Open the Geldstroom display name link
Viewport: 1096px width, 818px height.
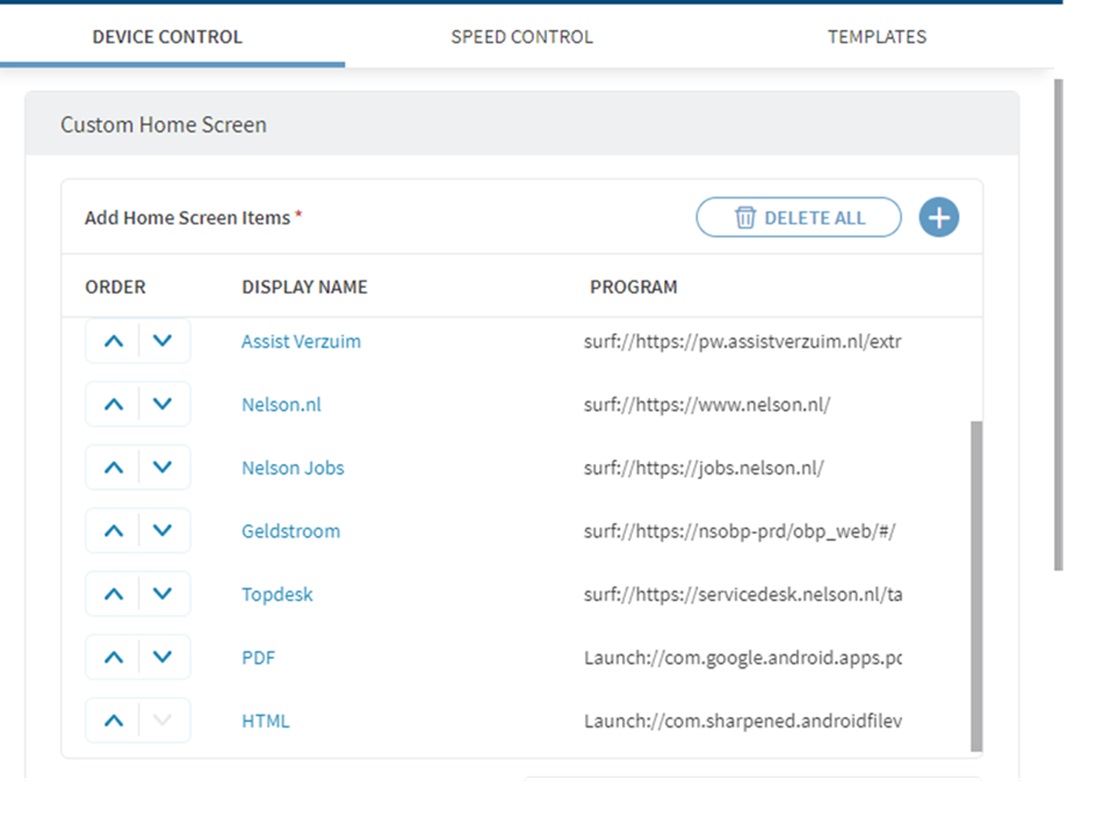coord(290,531)
